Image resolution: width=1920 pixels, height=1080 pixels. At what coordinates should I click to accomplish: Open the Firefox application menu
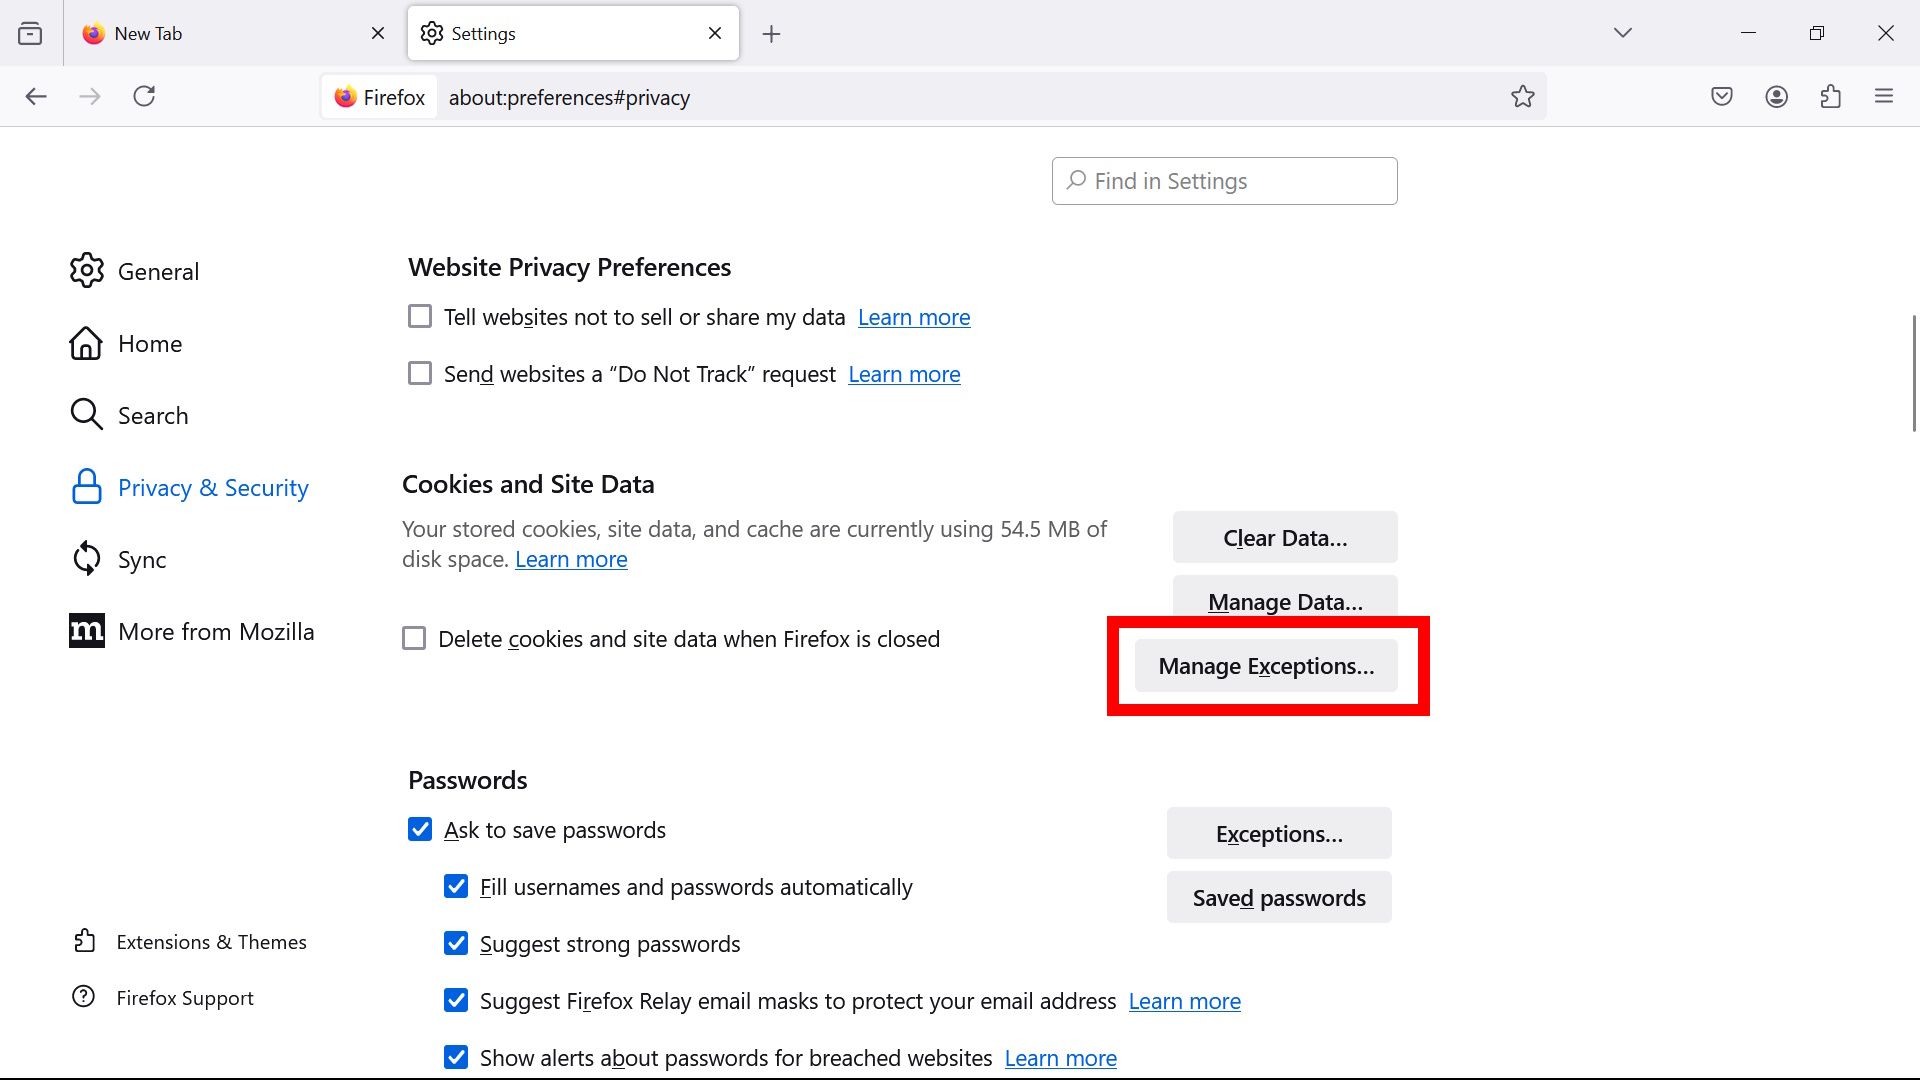click(1885, 96)
